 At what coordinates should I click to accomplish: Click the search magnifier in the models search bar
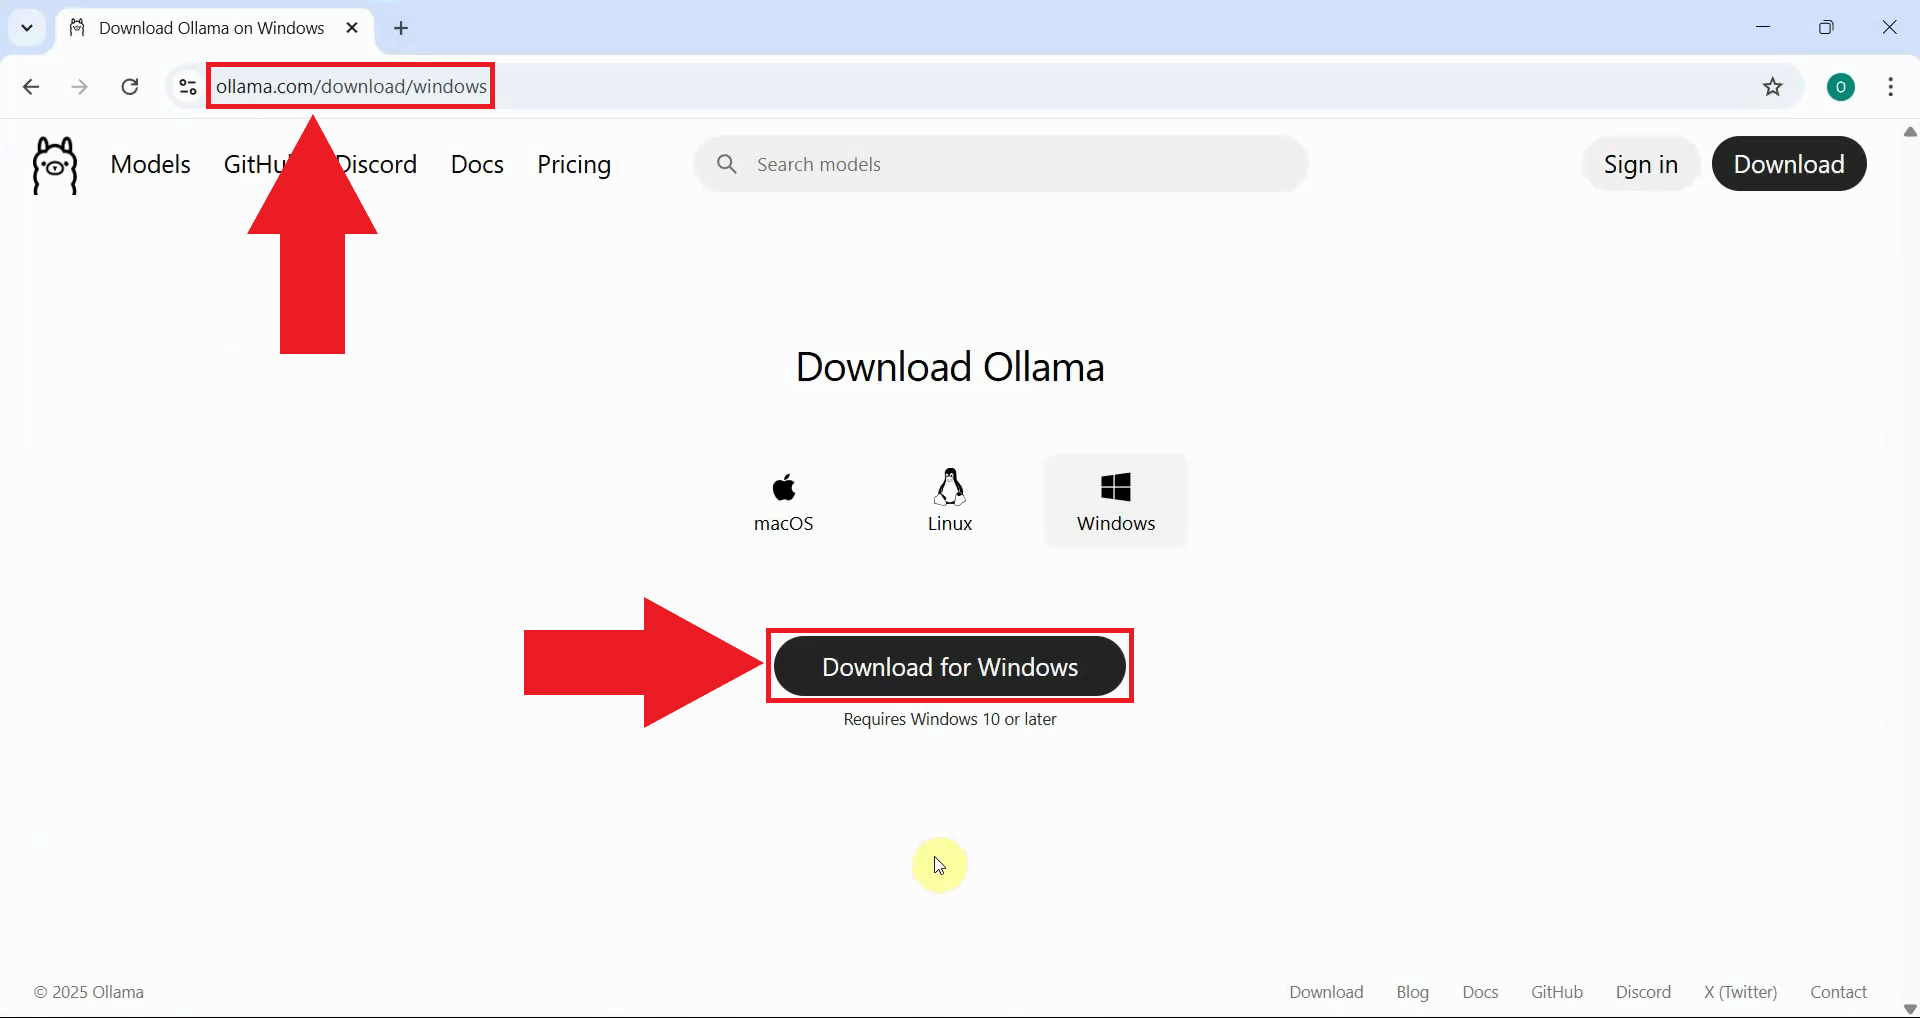pos(727,164)
